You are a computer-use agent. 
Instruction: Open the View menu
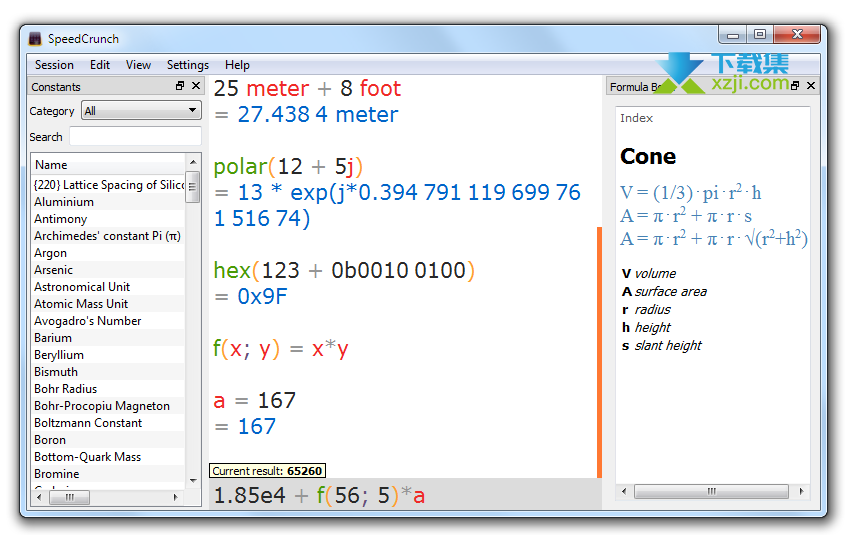(138, 65)
